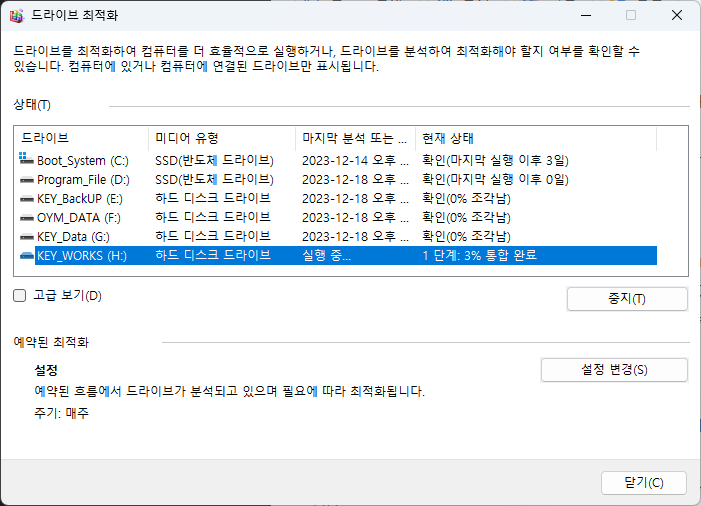Select the KEY_BackUP (E:) drive row
701x506 pixels.
(338, 198)
